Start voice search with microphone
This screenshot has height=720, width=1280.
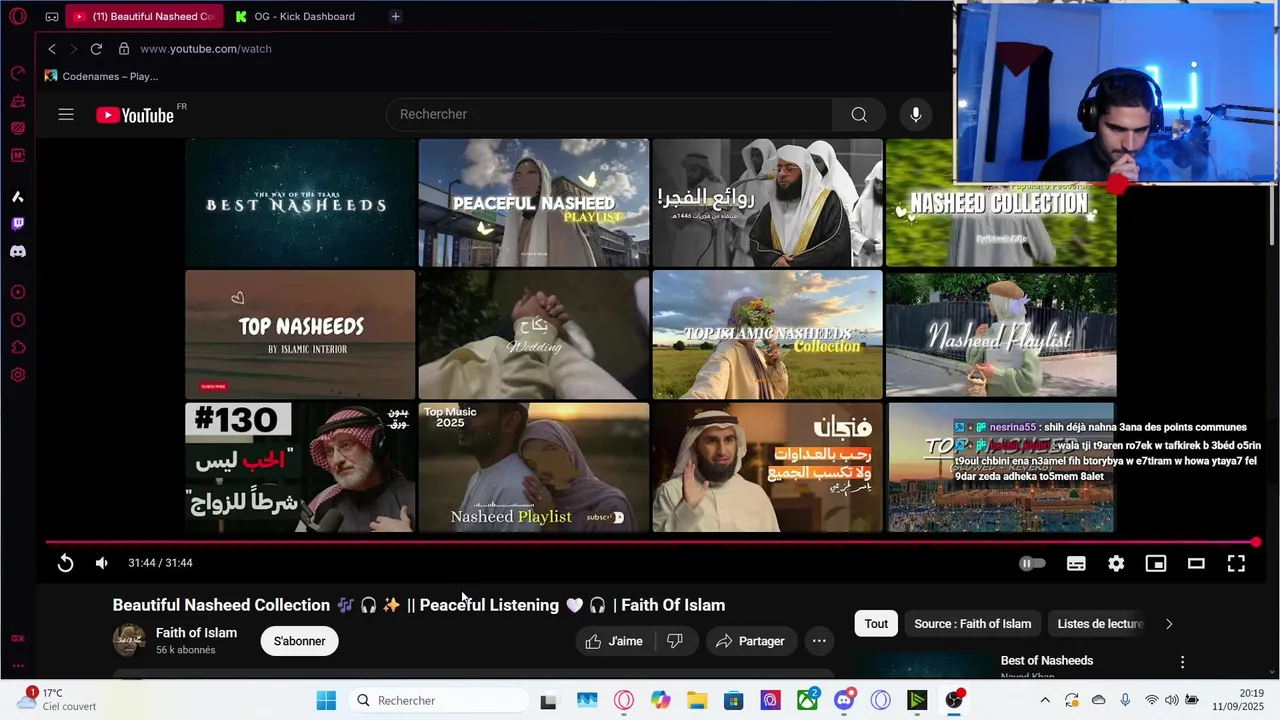pyautogui.click(x=915, y=114)
